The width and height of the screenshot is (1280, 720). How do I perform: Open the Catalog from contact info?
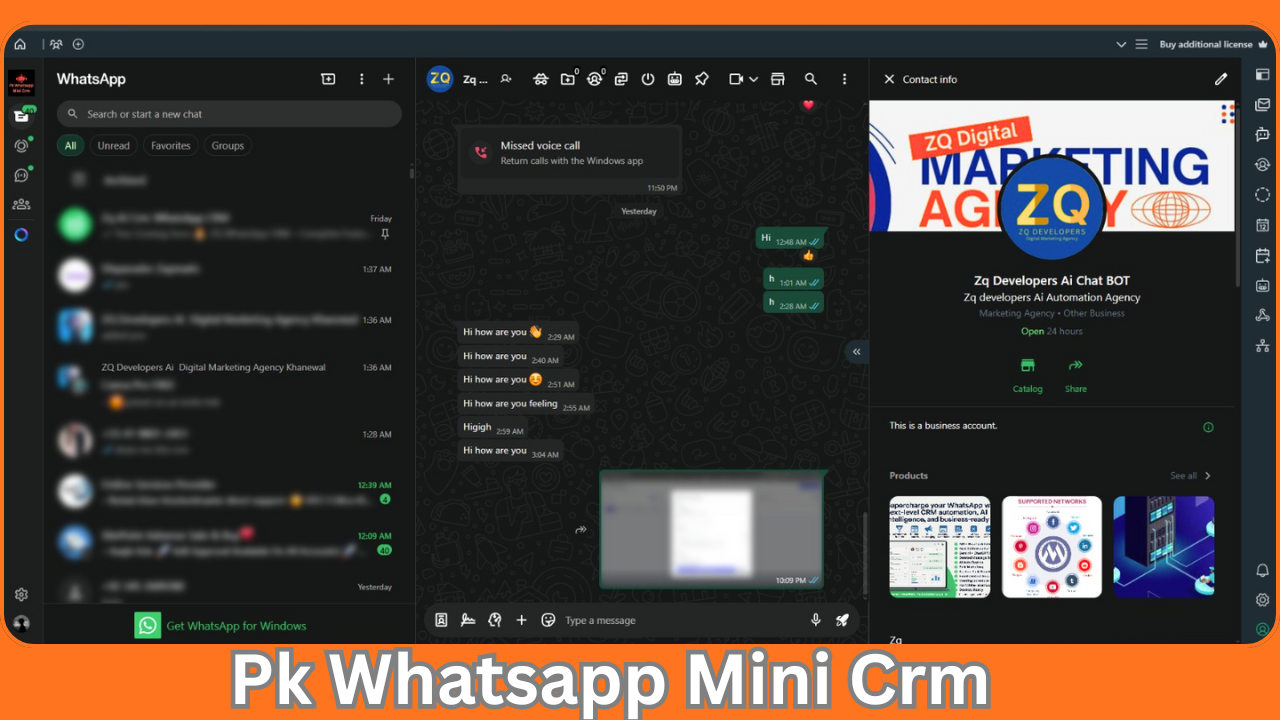click(x=1028, y=375)
